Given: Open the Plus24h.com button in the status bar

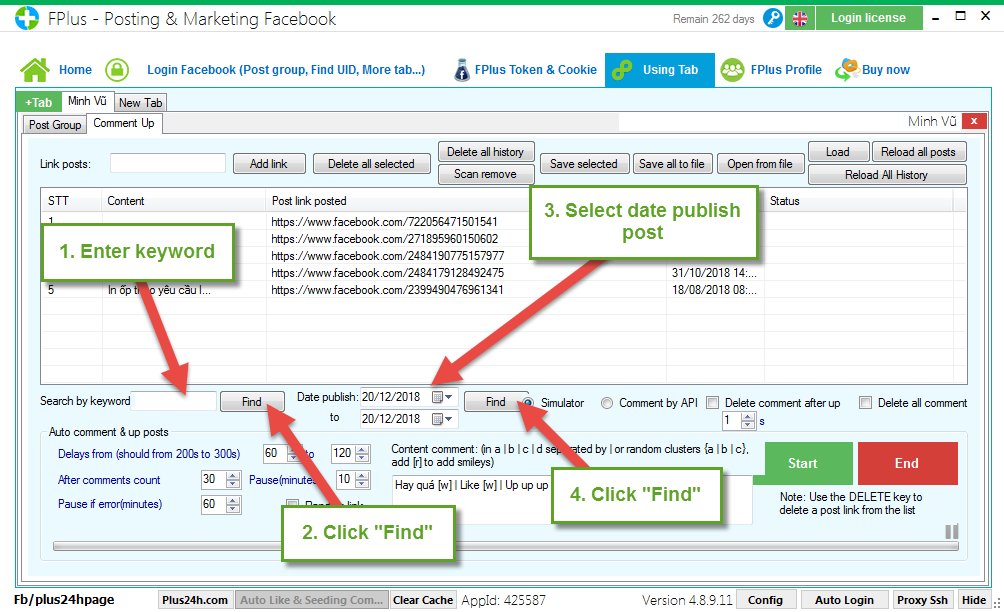Looking at the screenshot, I should pos(195,600).
